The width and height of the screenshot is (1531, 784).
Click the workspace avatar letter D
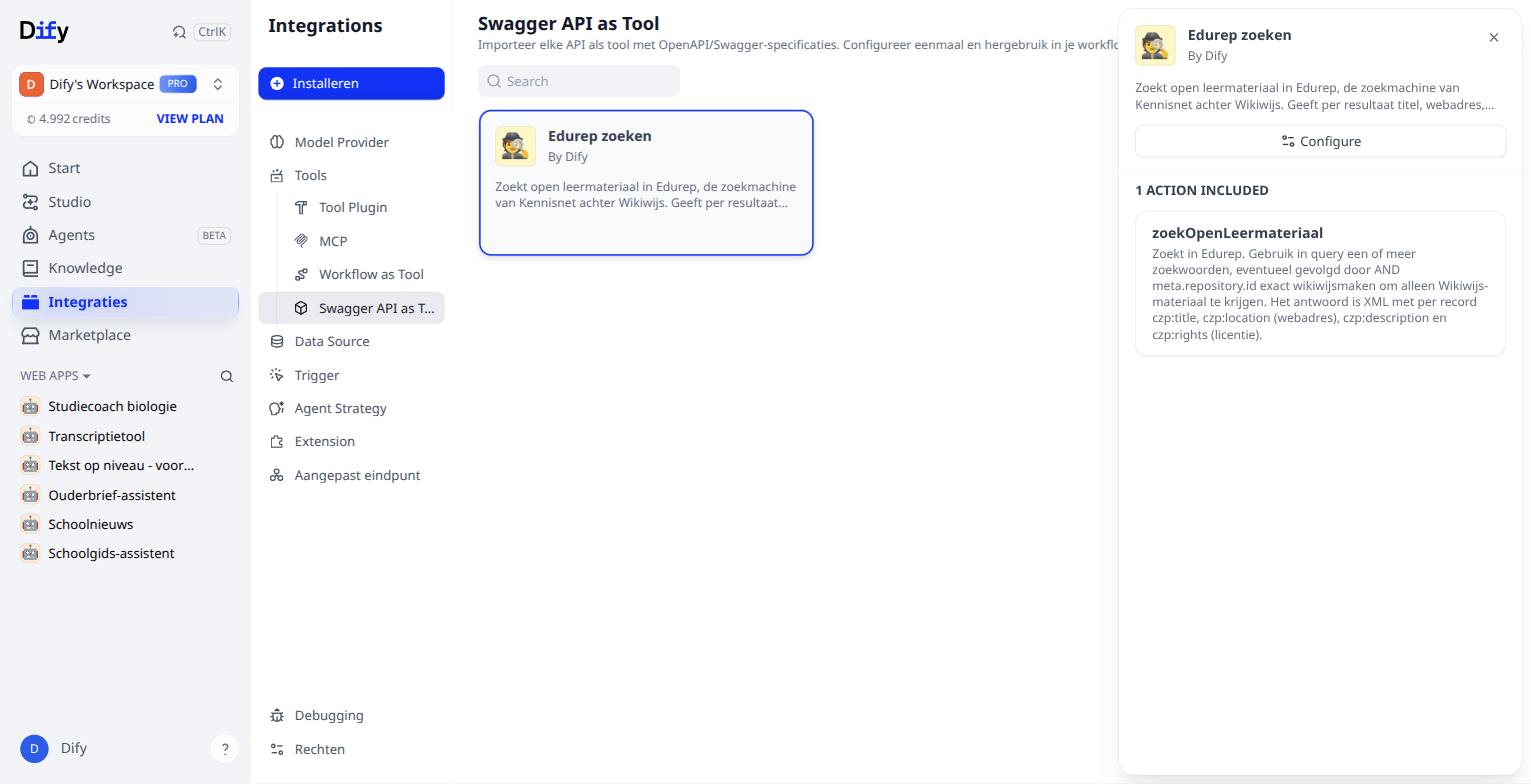[31, 84]
